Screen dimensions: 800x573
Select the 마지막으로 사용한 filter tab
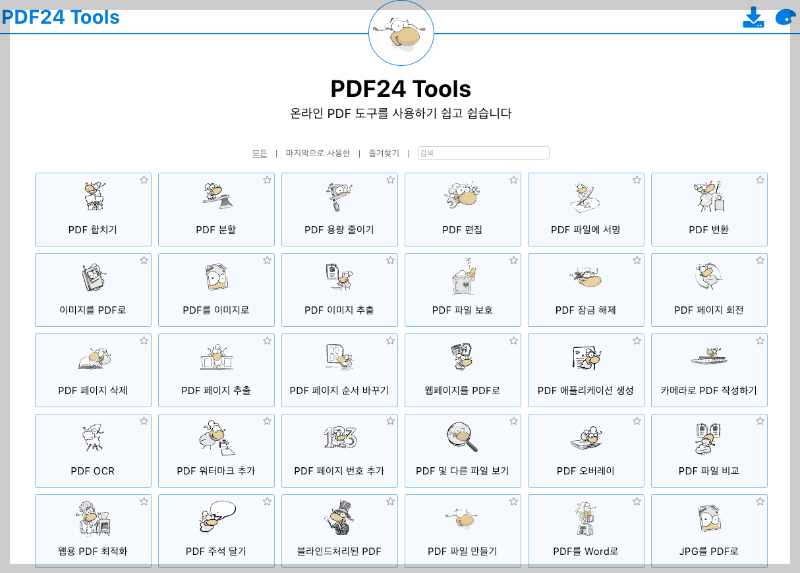(318, 153)
